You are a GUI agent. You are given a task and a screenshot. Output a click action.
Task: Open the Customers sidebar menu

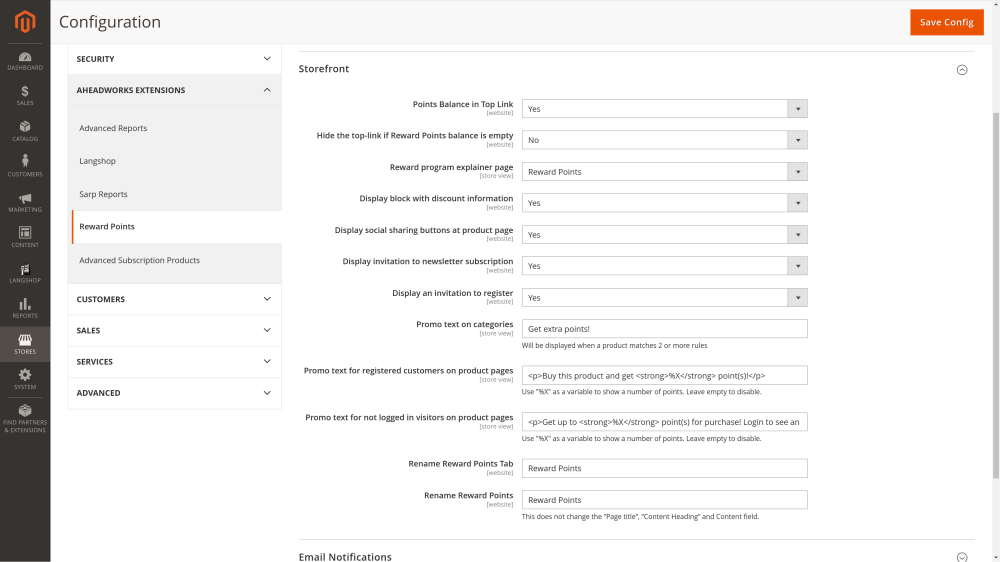(x=25, y=166)
